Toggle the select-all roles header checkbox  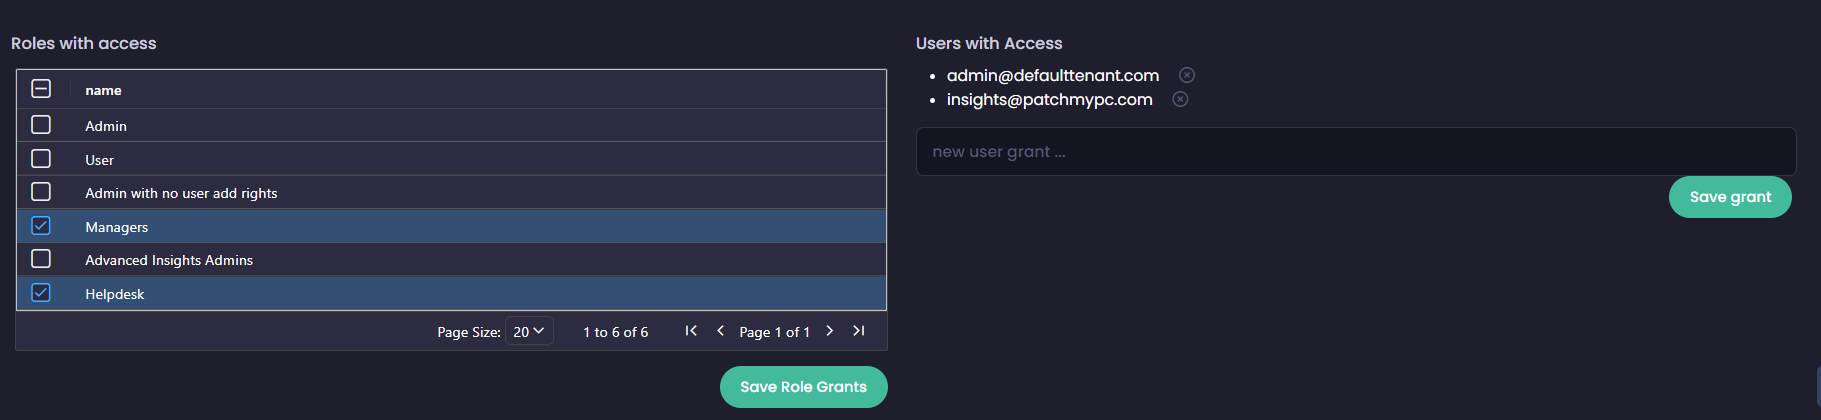(41, 89)
